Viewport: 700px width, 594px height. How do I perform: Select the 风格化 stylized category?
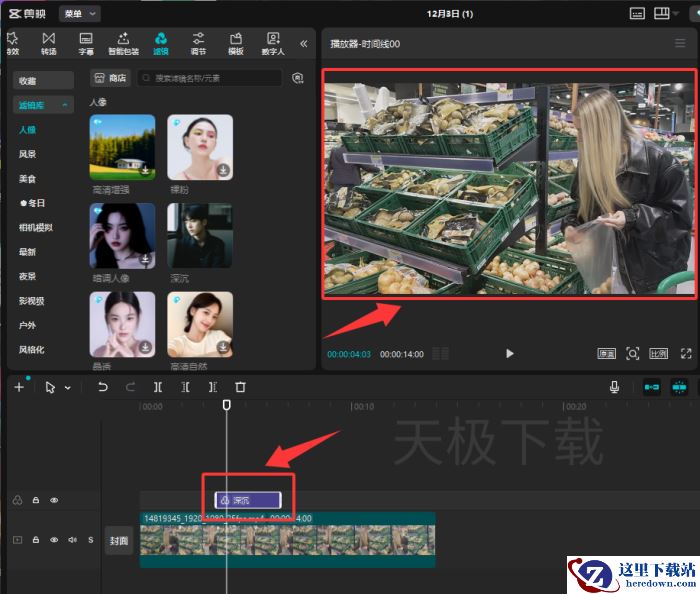click(x=31, y=349)
